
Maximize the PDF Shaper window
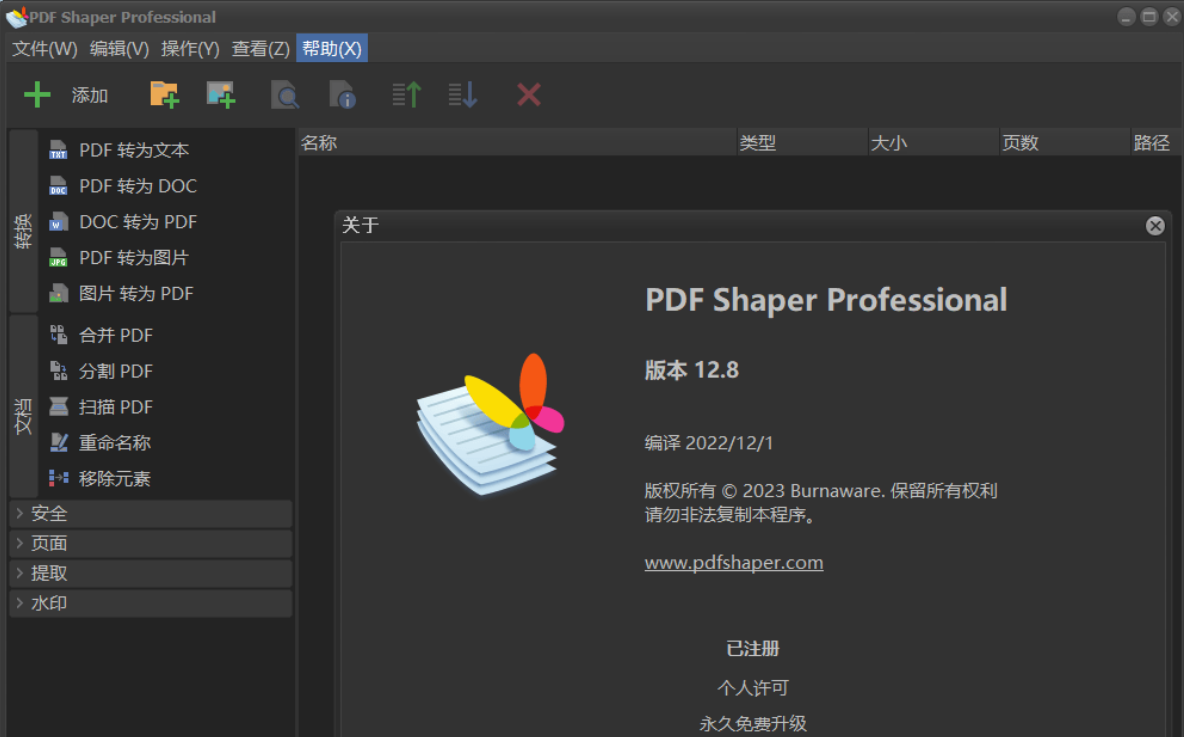pyautogui.click(x=1149, y=17)
